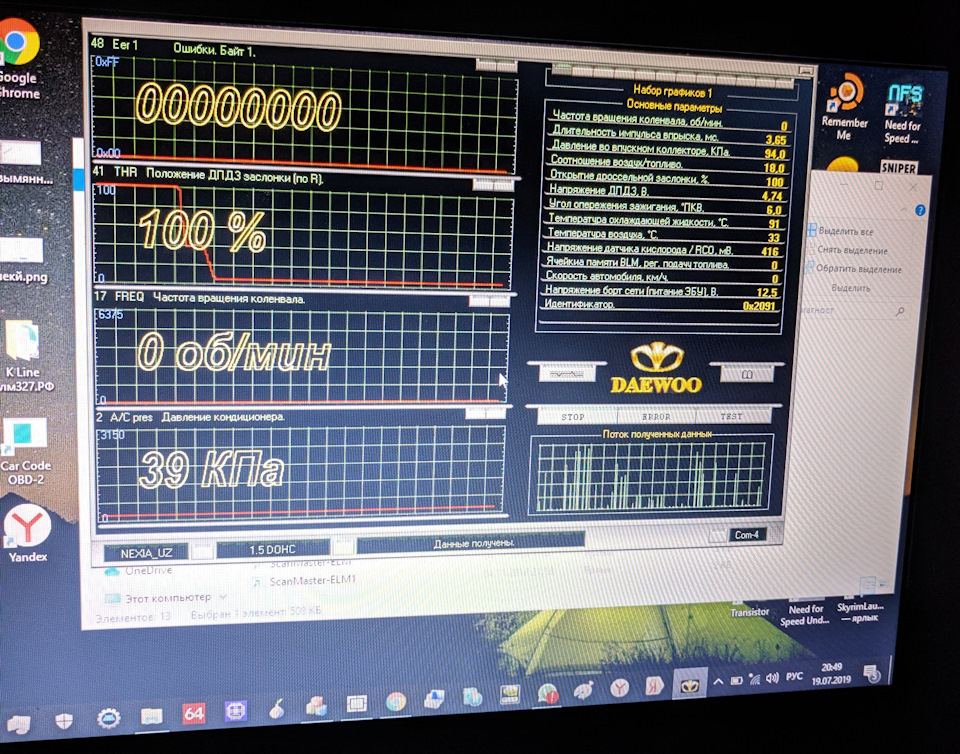The width and height of the screenshot is (960, 754).
Task: Select the 'Температура воздуха' parameter row
Action: click(664, 234)
